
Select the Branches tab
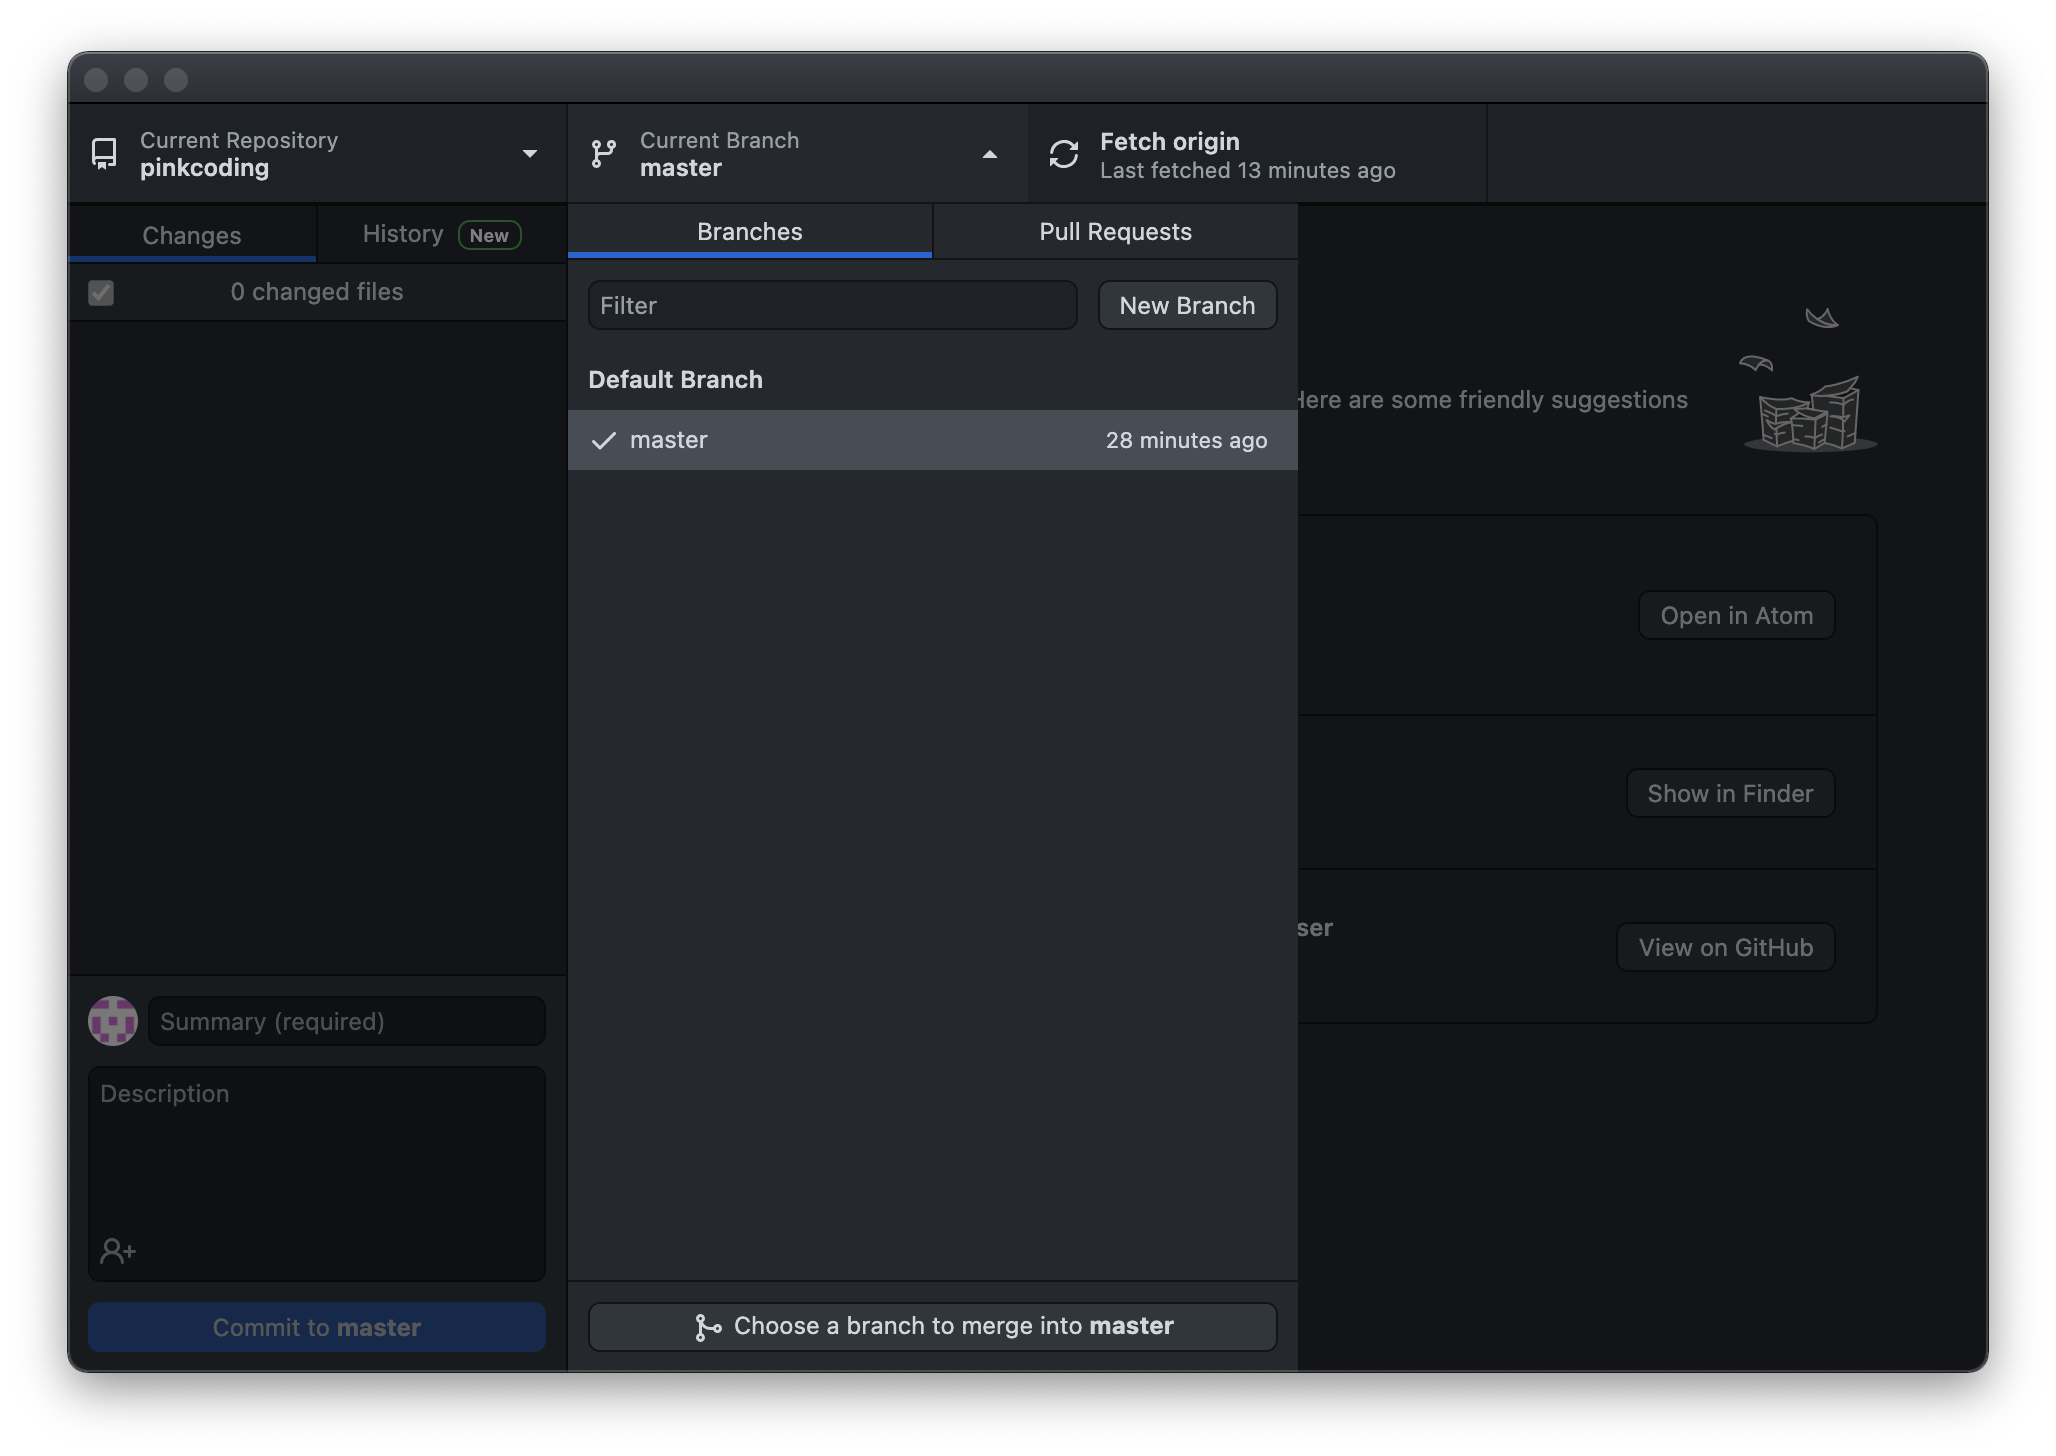point(750,231)
